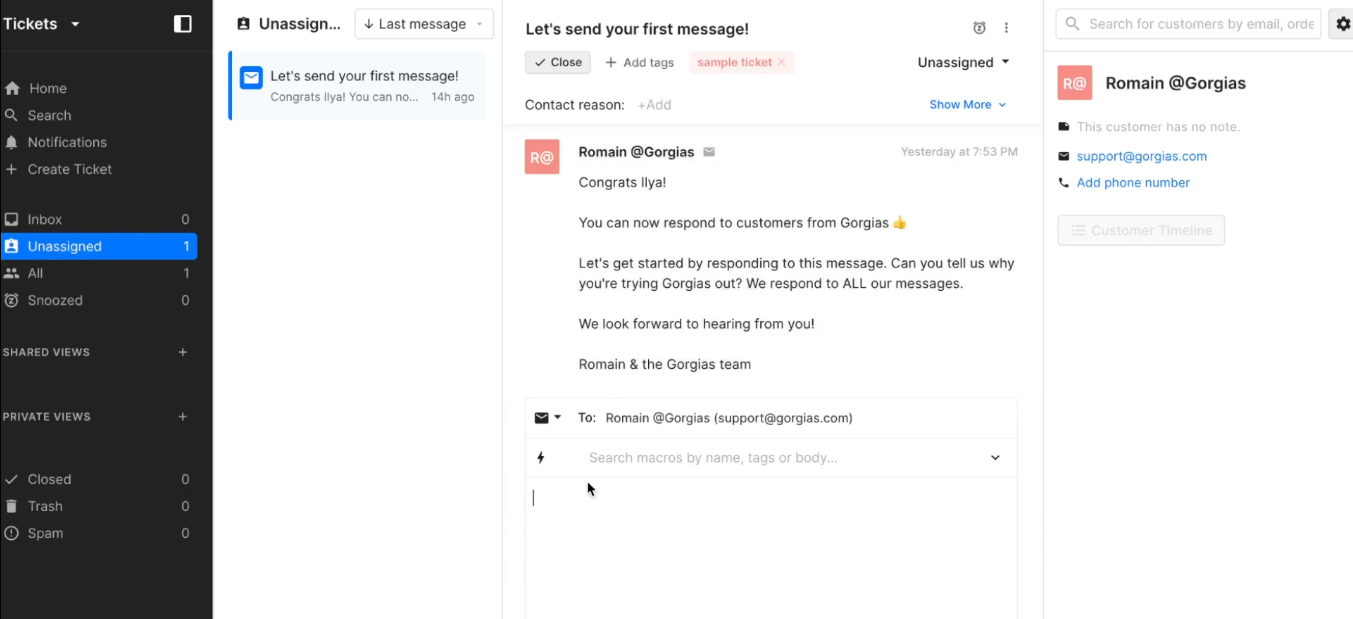Click the customer avatar R@ in panel

pos(1075,83)
